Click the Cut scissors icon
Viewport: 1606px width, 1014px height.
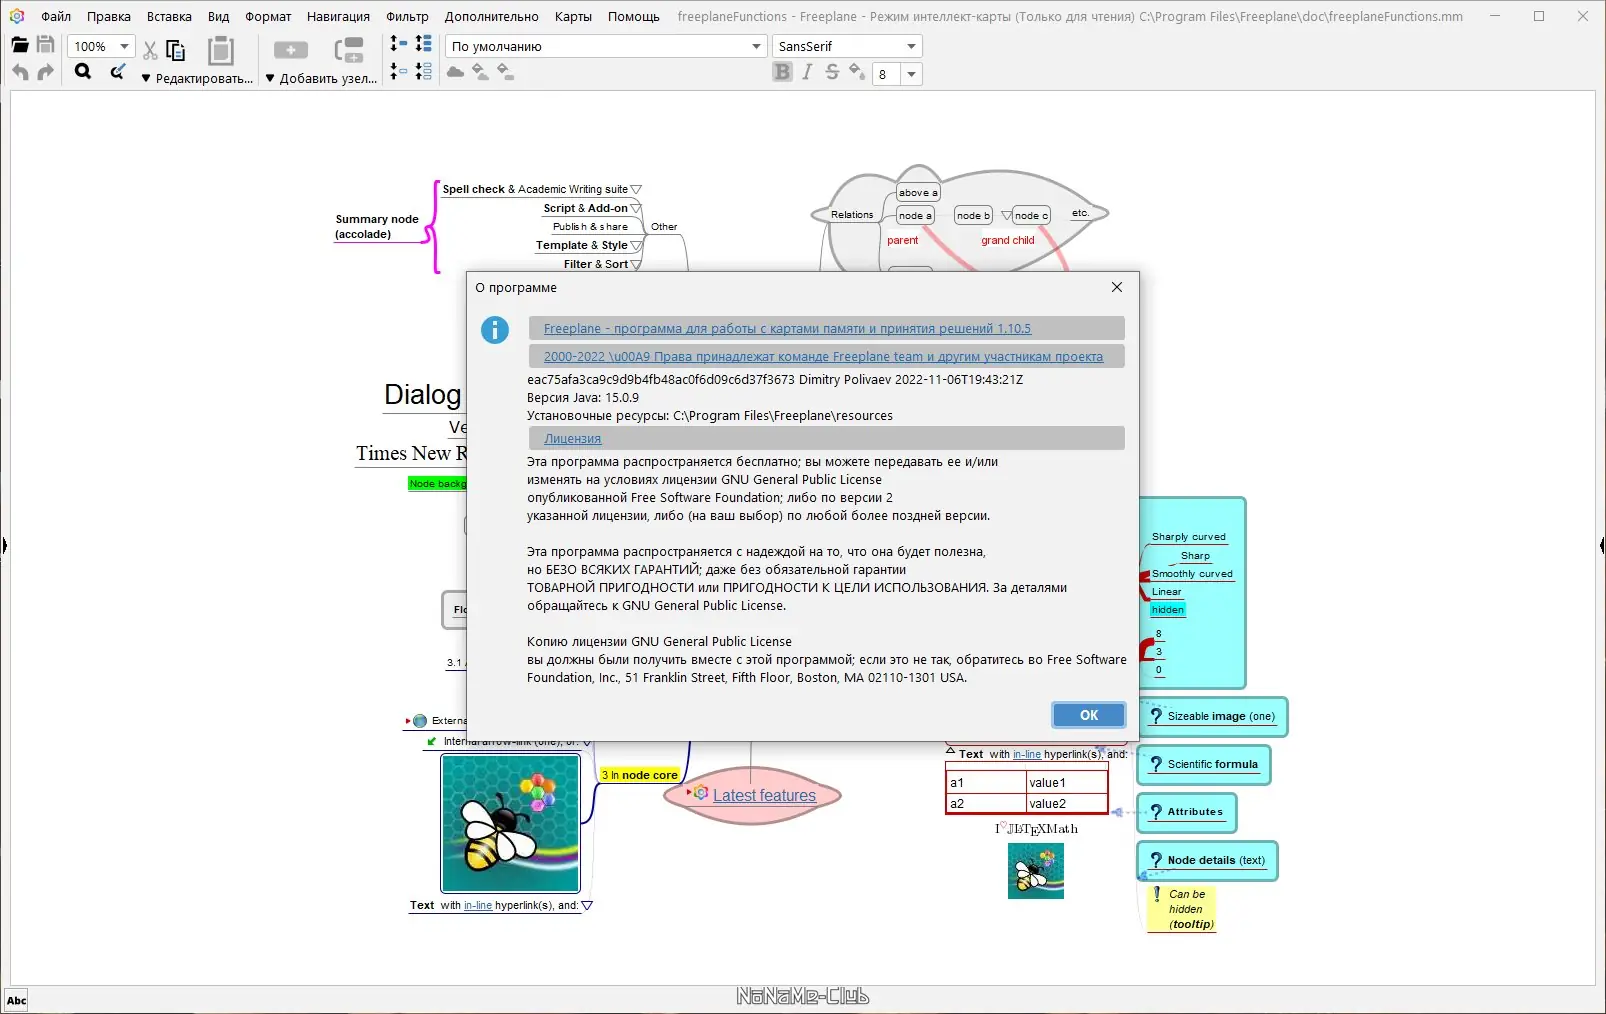150,50
